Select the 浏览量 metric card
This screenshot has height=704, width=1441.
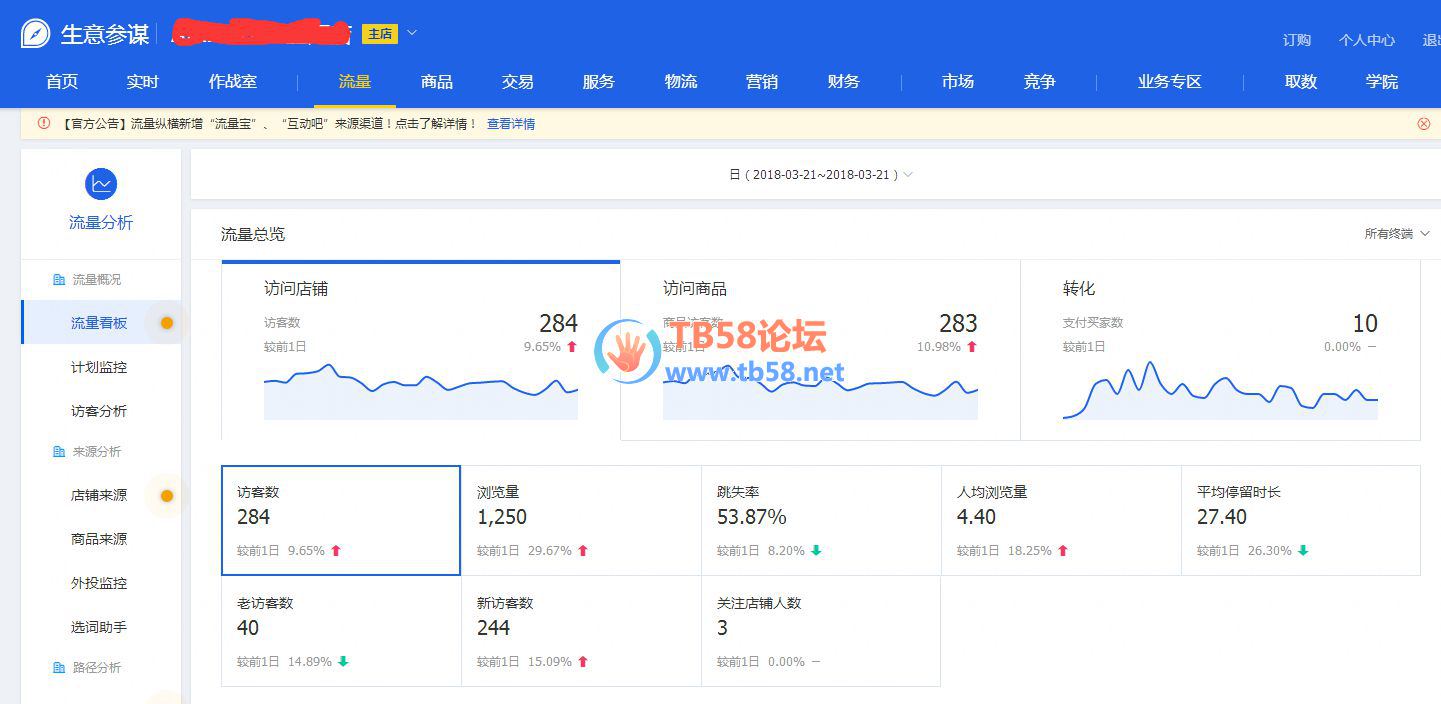581,520
